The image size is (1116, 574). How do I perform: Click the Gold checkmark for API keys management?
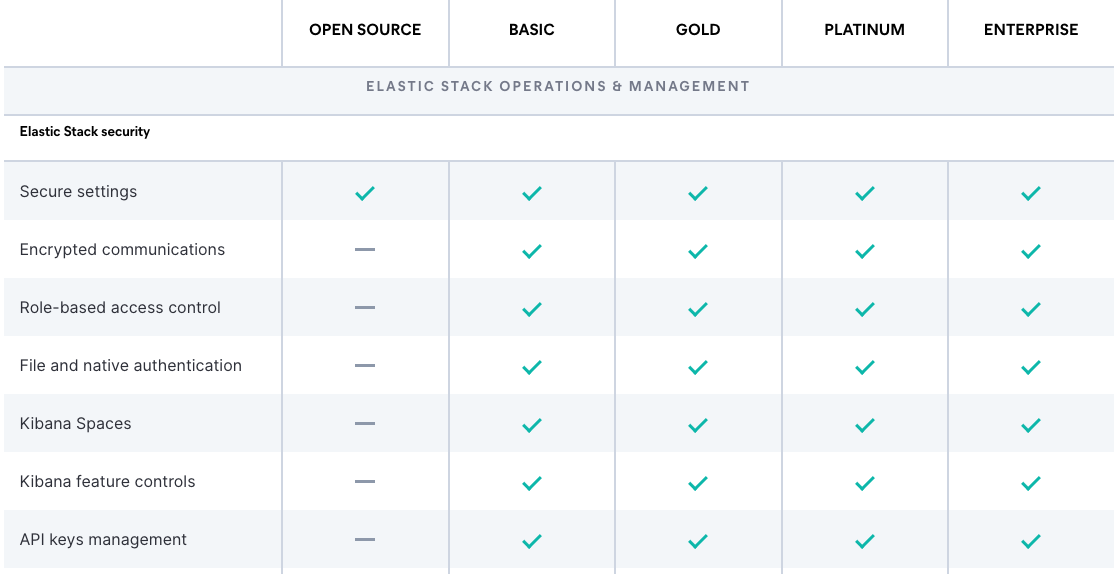698,541
